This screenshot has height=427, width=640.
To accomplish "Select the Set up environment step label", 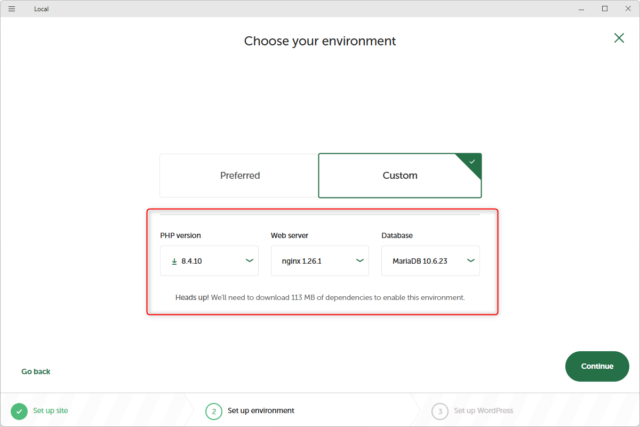I will (261, 411).
